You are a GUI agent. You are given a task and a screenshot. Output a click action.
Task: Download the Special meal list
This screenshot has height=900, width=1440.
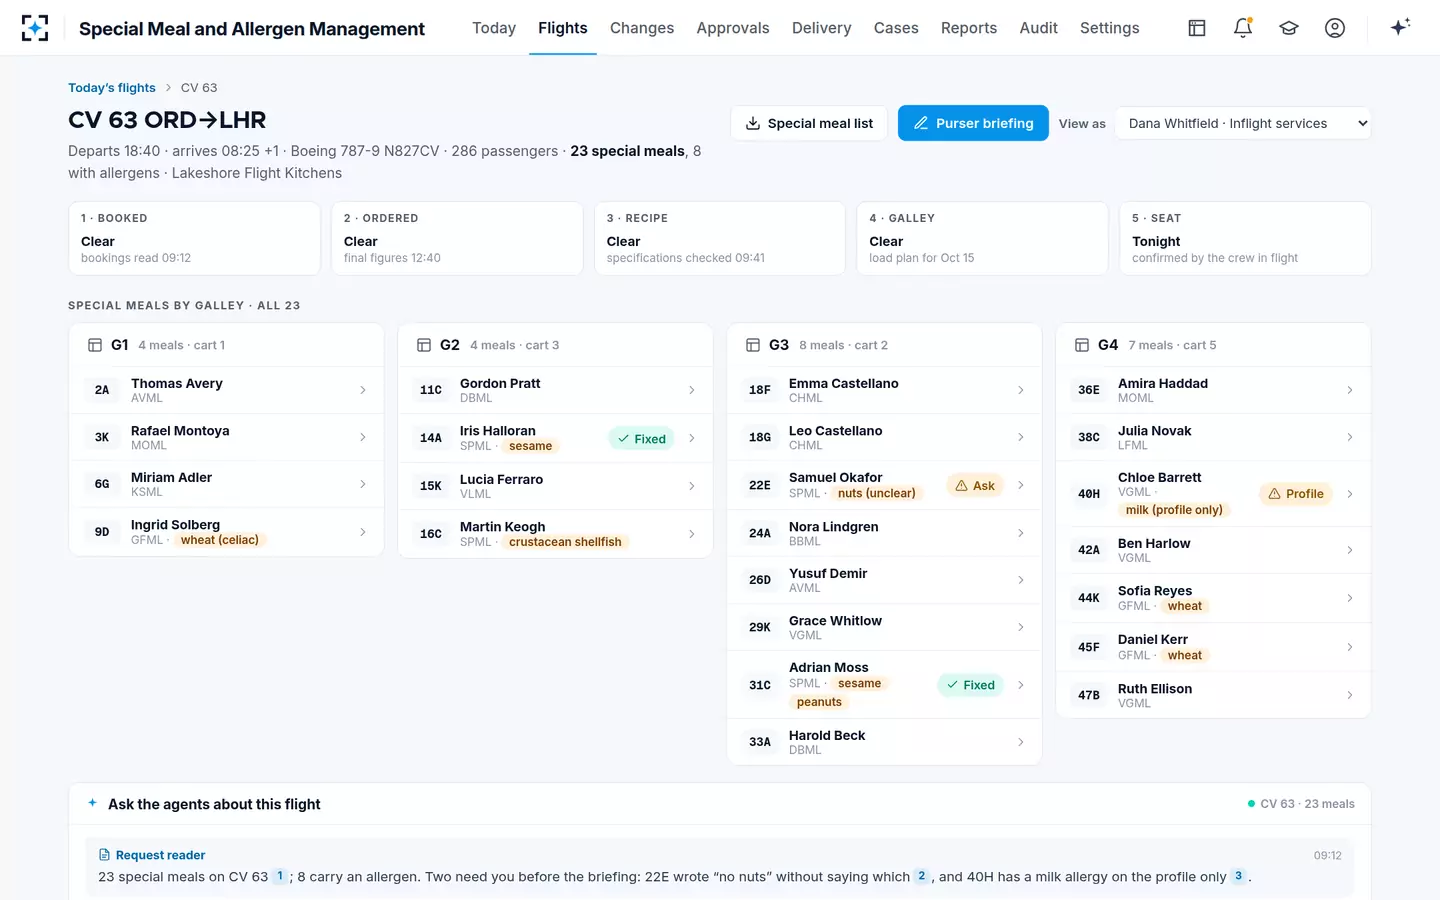click(x=809, y=123)
